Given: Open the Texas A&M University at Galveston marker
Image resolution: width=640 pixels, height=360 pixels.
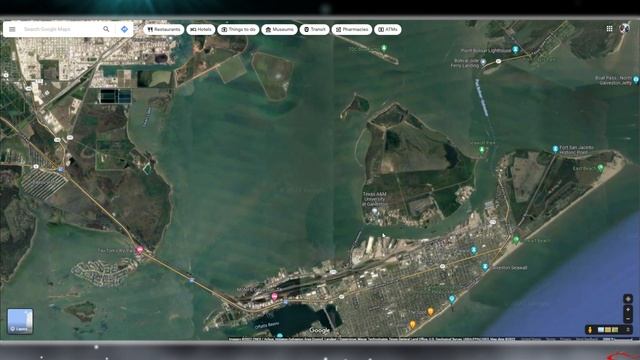Looking at the screenshot, I should click(x=375, y=211).
